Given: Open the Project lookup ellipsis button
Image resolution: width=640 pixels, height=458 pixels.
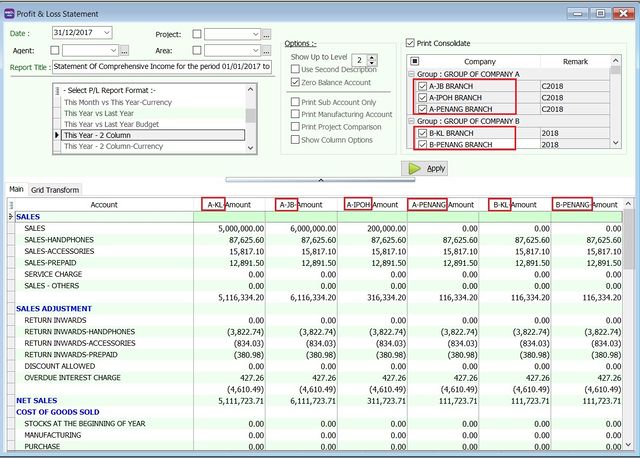Looking at the screenshot, I should tap(266, 34).
